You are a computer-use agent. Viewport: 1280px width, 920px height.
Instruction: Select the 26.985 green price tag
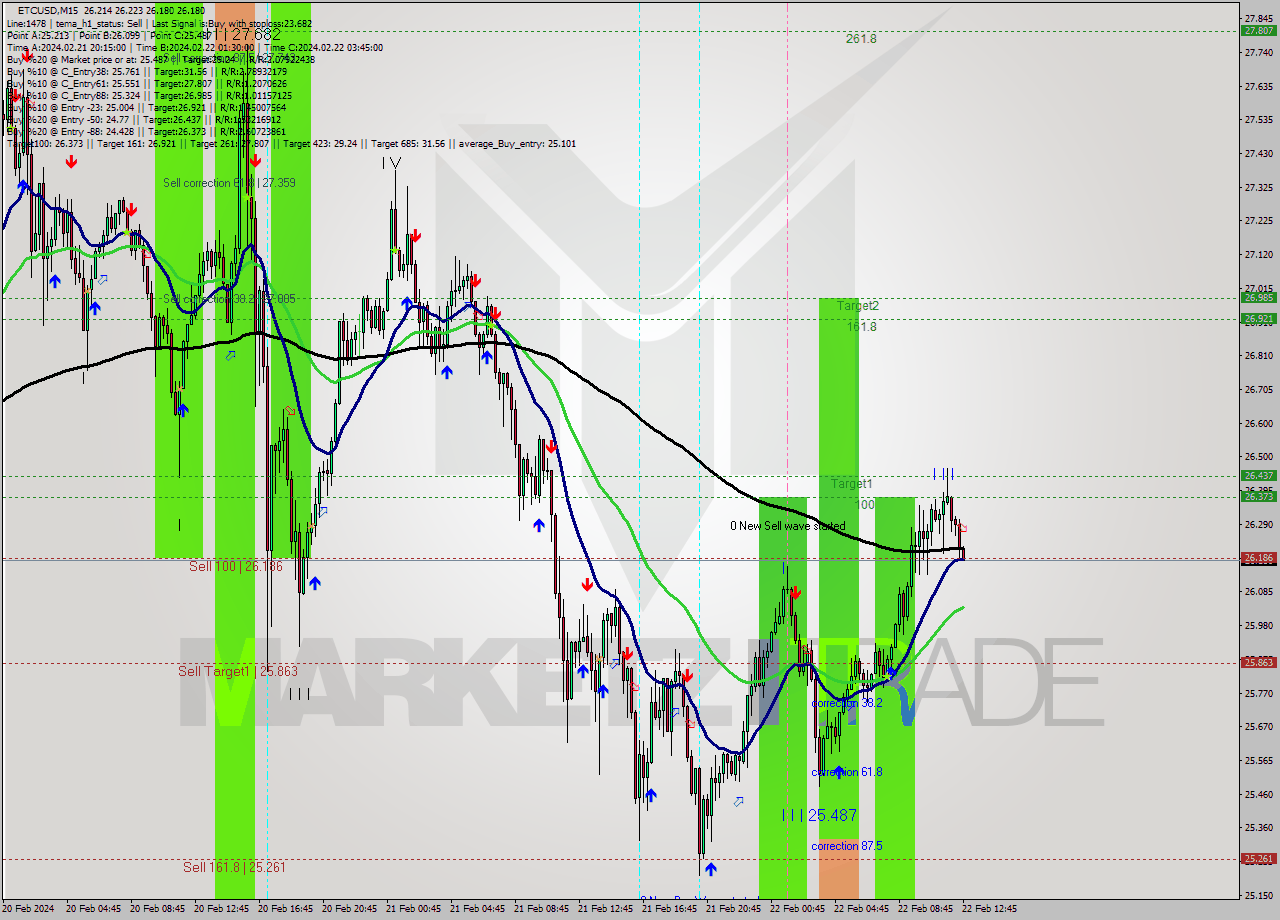(x=1259, y=297)
